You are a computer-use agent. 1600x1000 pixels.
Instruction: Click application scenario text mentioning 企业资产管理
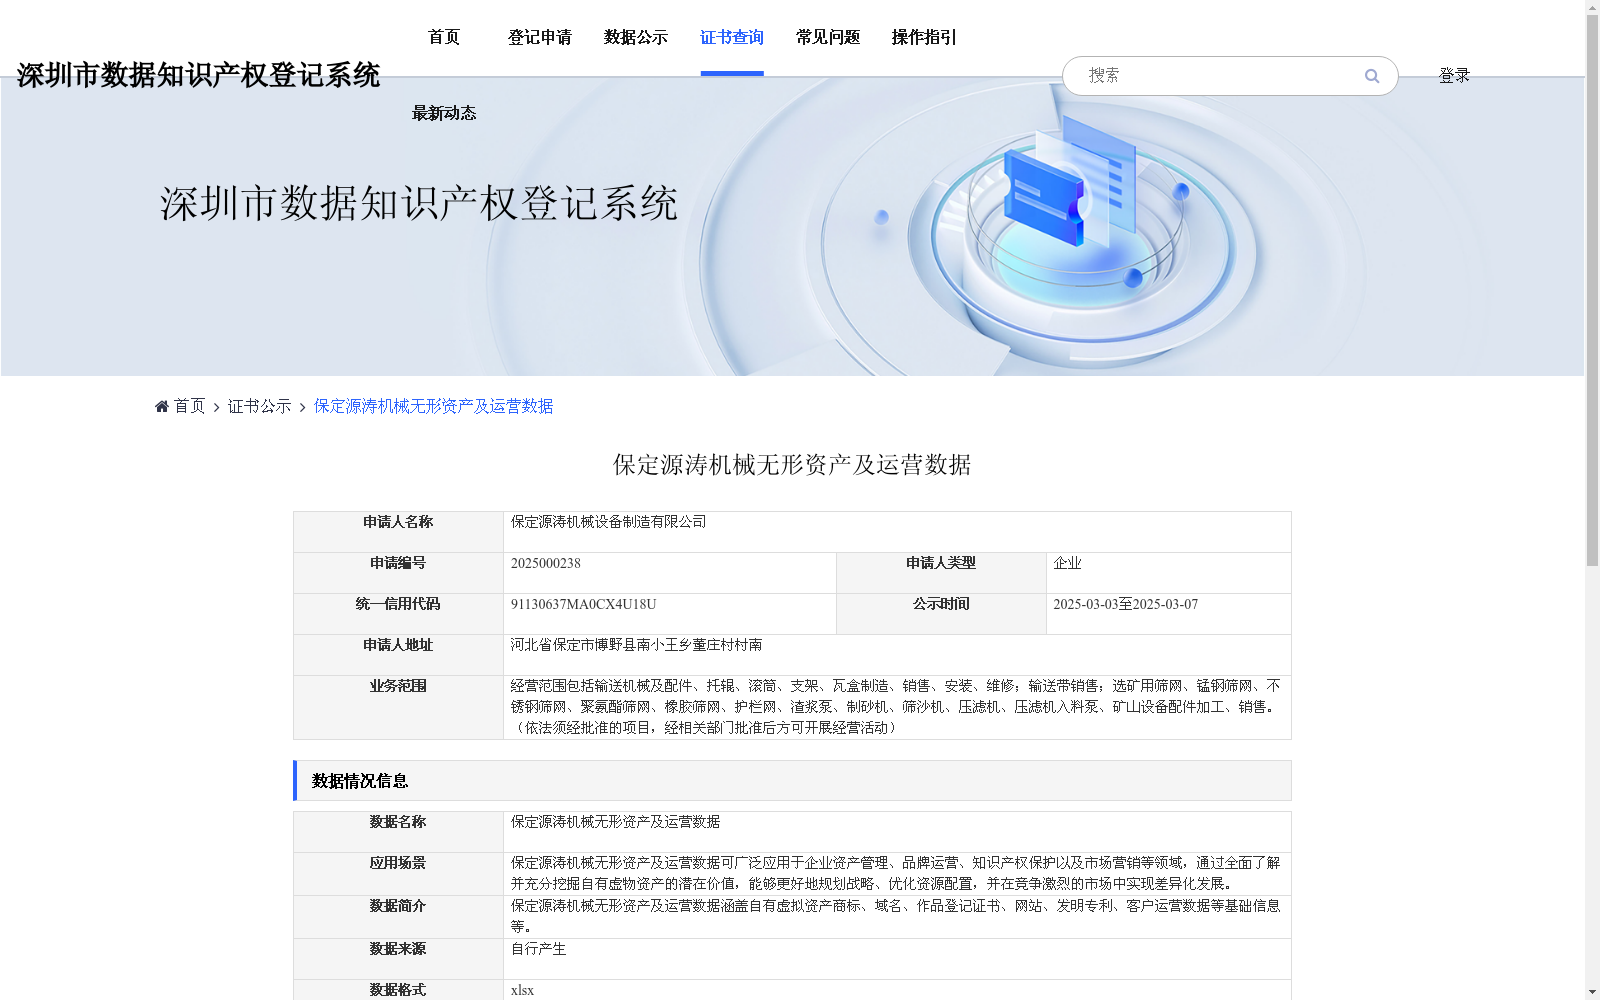coord(895,873)
